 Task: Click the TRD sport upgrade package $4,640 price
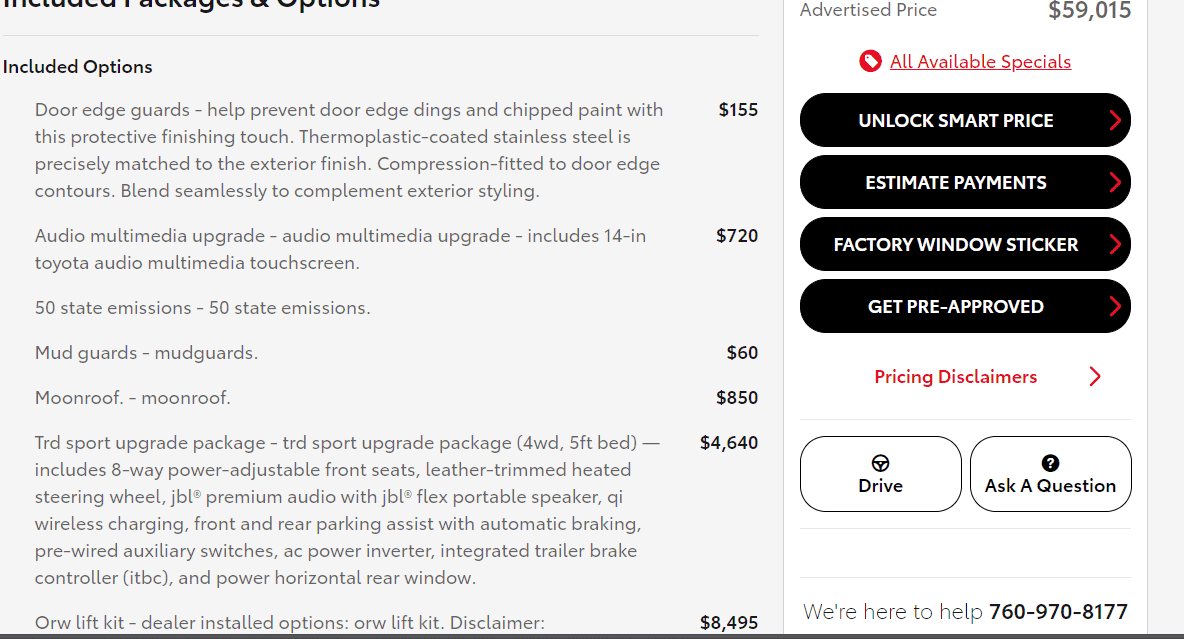(x=728, y=443)
